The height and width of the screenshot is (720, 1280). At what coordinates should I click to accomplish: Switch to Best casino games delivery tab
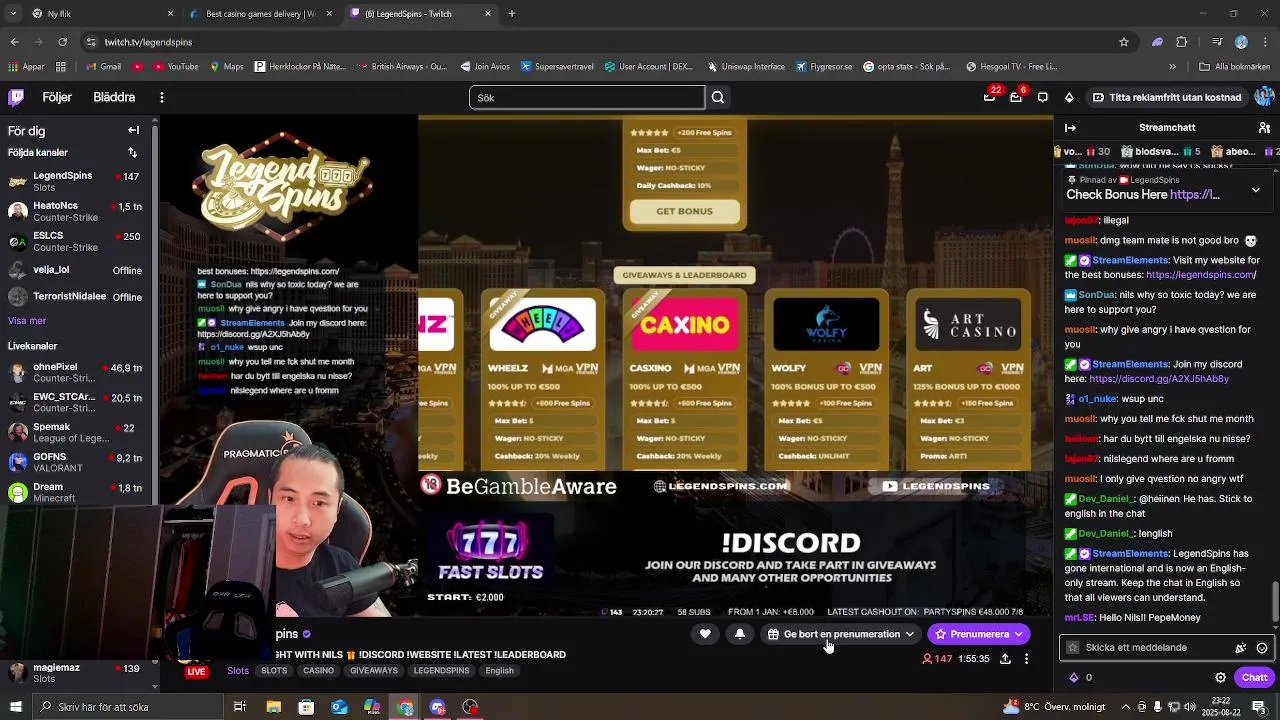tap(260, 14)
